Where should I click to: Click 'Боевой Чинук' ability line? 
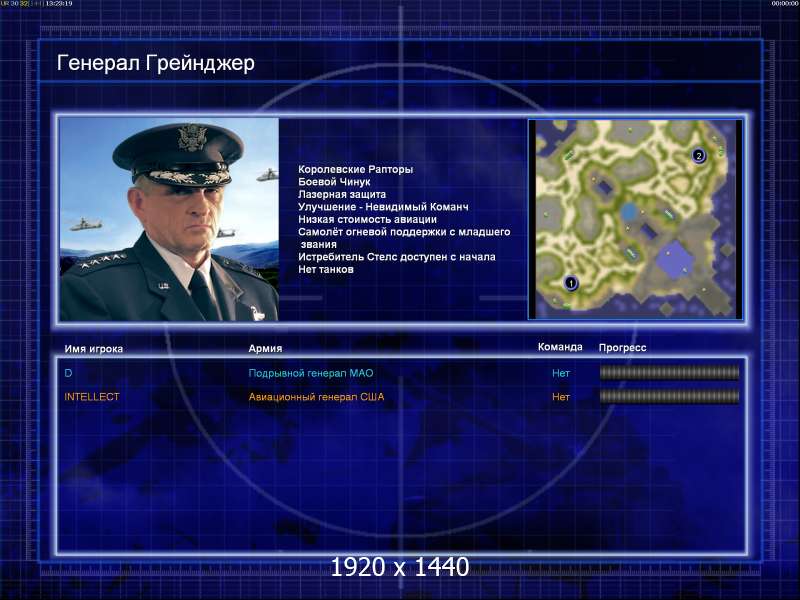[x=334, y=182]
